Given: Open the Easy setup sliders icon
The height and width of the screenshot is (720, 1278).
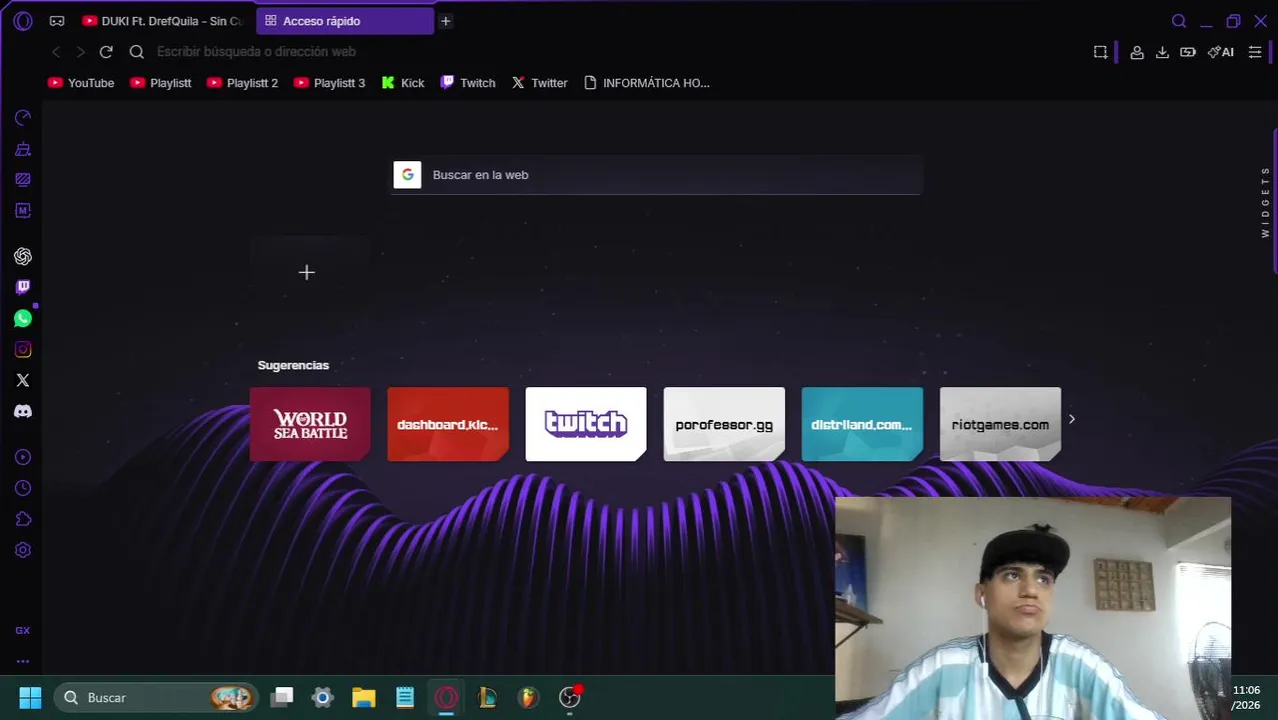Looking at the screenshot, I should pyautogui.click(x=1255, y=52).
